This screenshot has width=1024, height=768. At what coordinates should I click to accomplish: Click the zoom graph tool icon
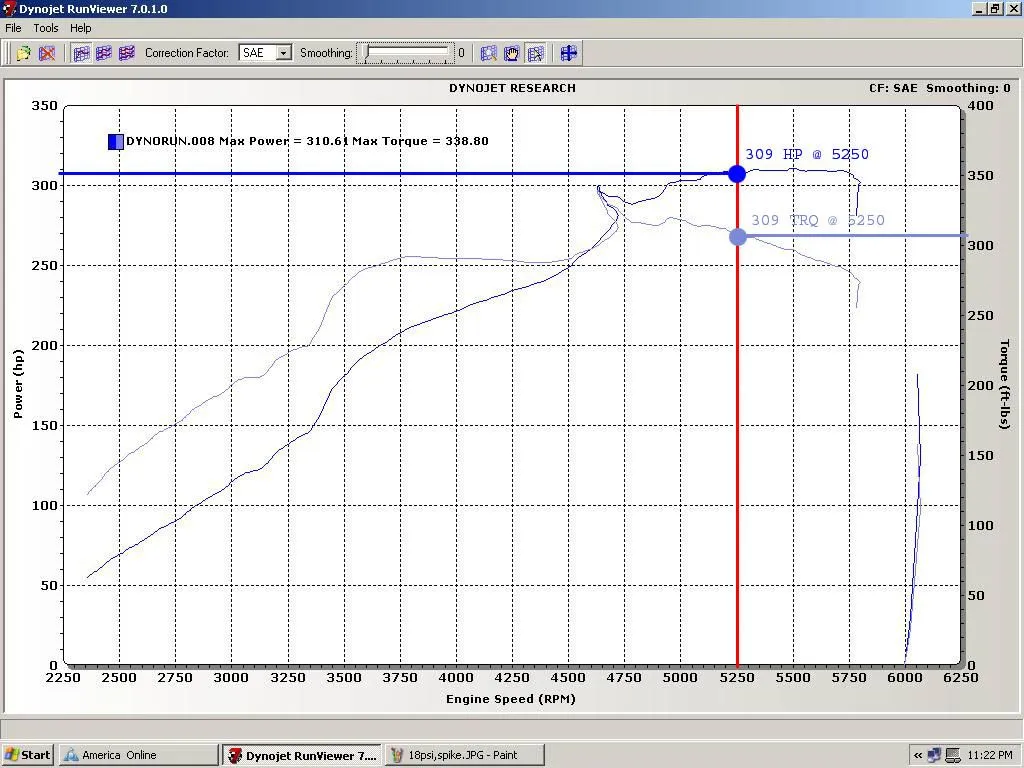click(489, 53)
